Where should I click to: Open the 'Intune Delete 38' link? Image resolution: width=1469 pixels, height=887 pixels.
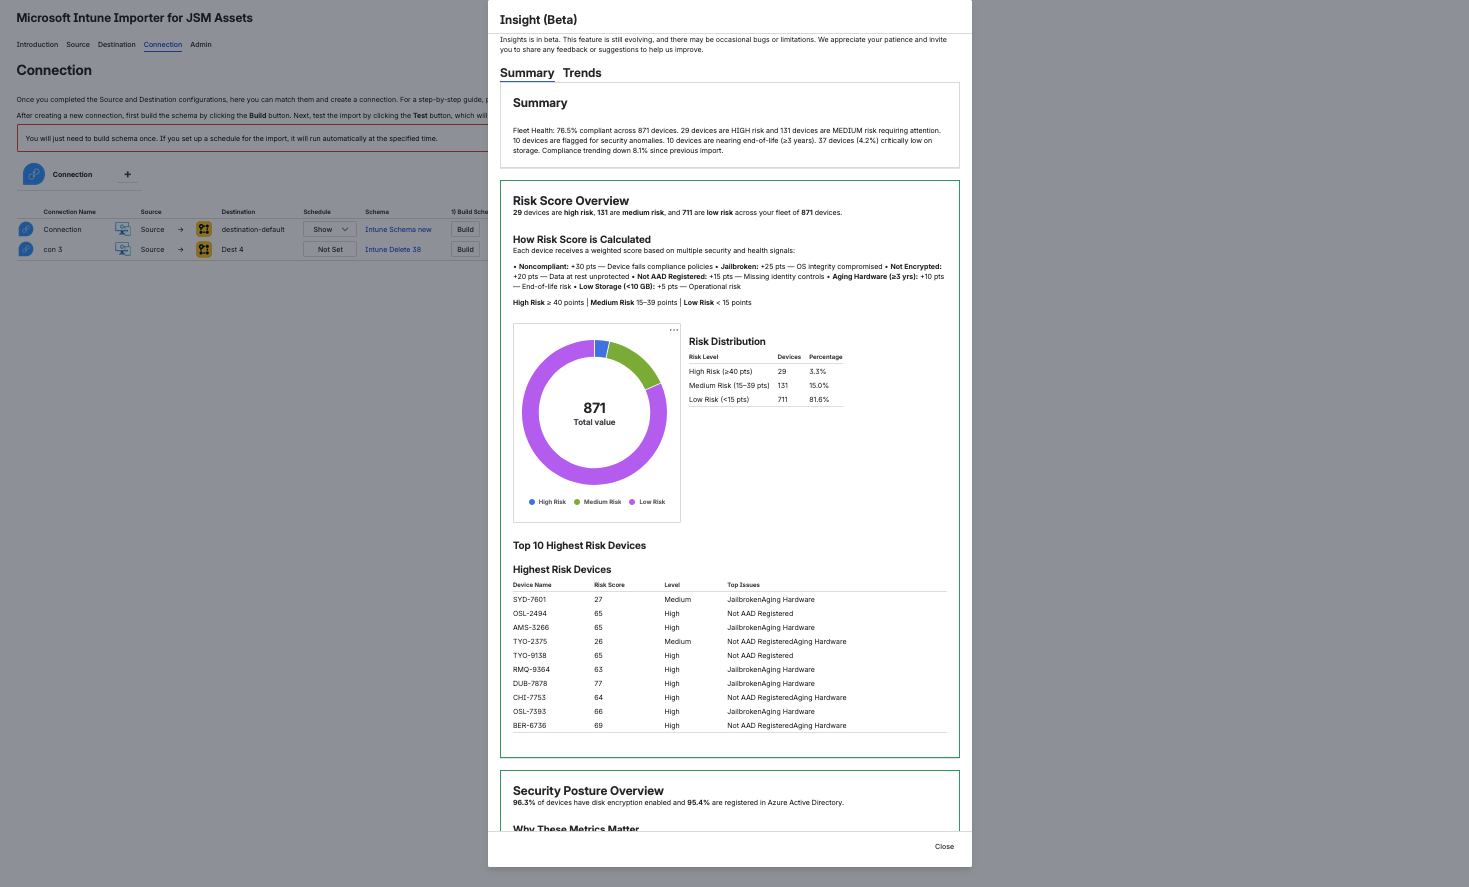393,249
